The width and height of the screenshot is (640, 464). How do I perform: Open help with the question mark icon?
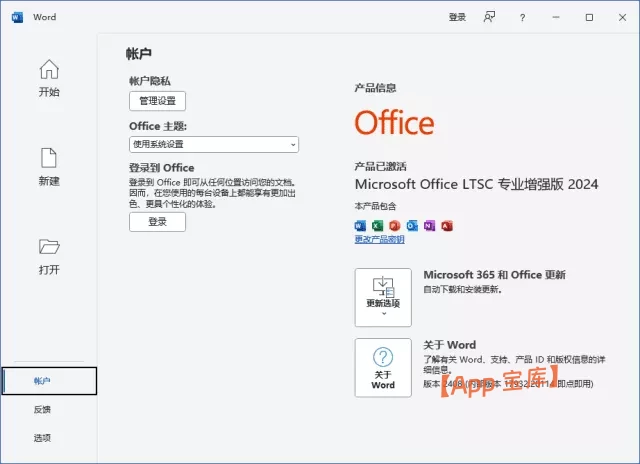coord(522,18)
